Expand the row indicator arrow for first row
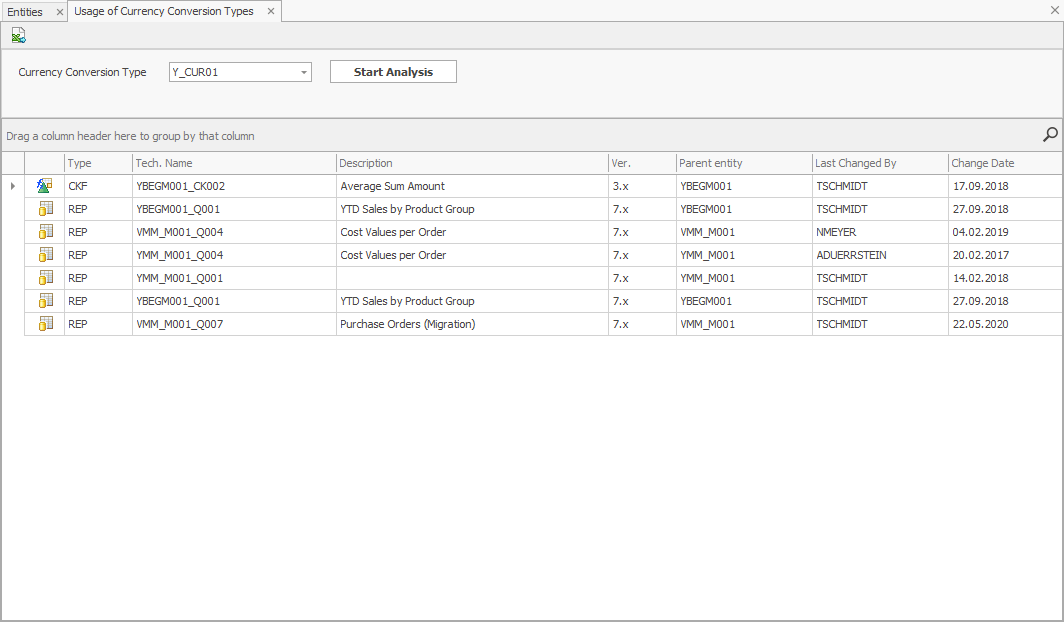The width and height of the screenshot is (1064, 622). tap(12, 186)
